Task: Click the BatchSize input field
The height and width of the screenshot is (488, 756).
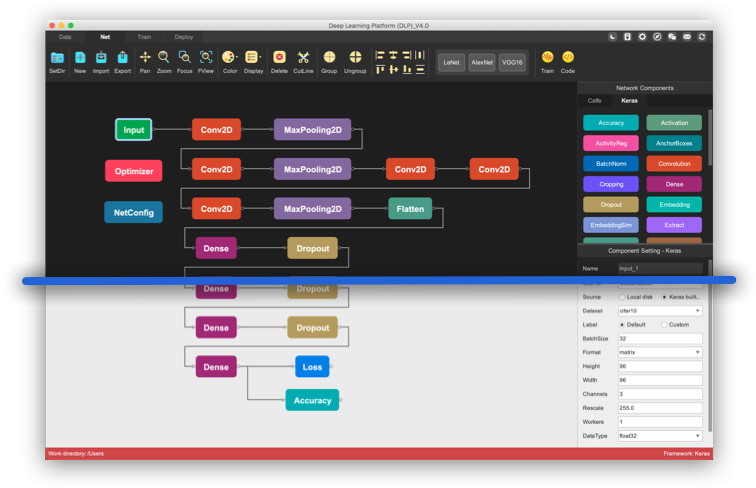Action: tap(660, 339)
